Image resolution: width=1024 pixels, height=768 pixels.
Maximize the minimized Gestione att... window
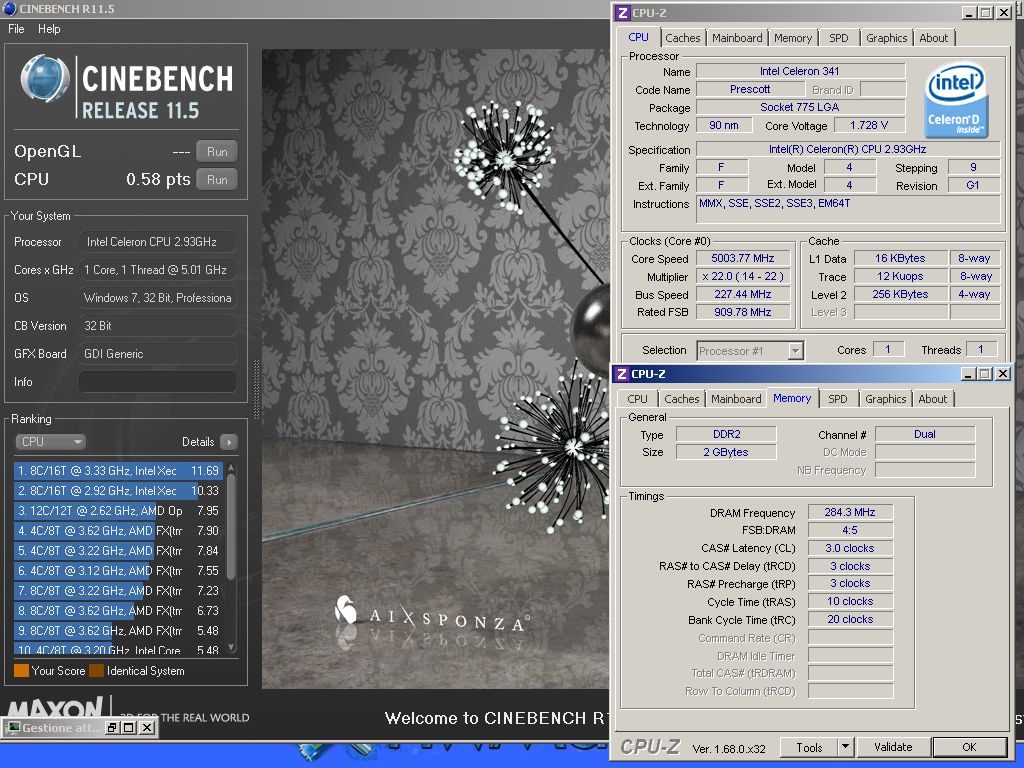[129, 728]
